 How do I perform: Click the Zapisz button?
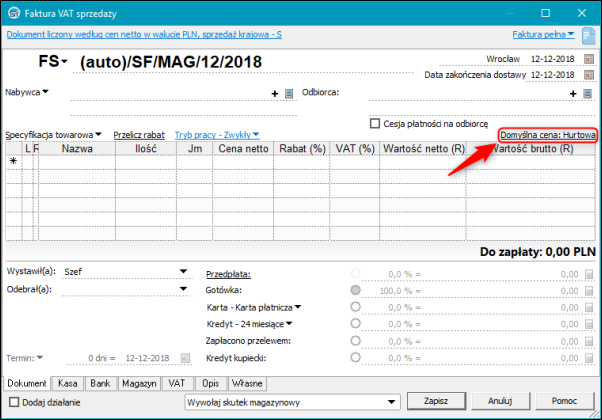click(x=436, y=401)
